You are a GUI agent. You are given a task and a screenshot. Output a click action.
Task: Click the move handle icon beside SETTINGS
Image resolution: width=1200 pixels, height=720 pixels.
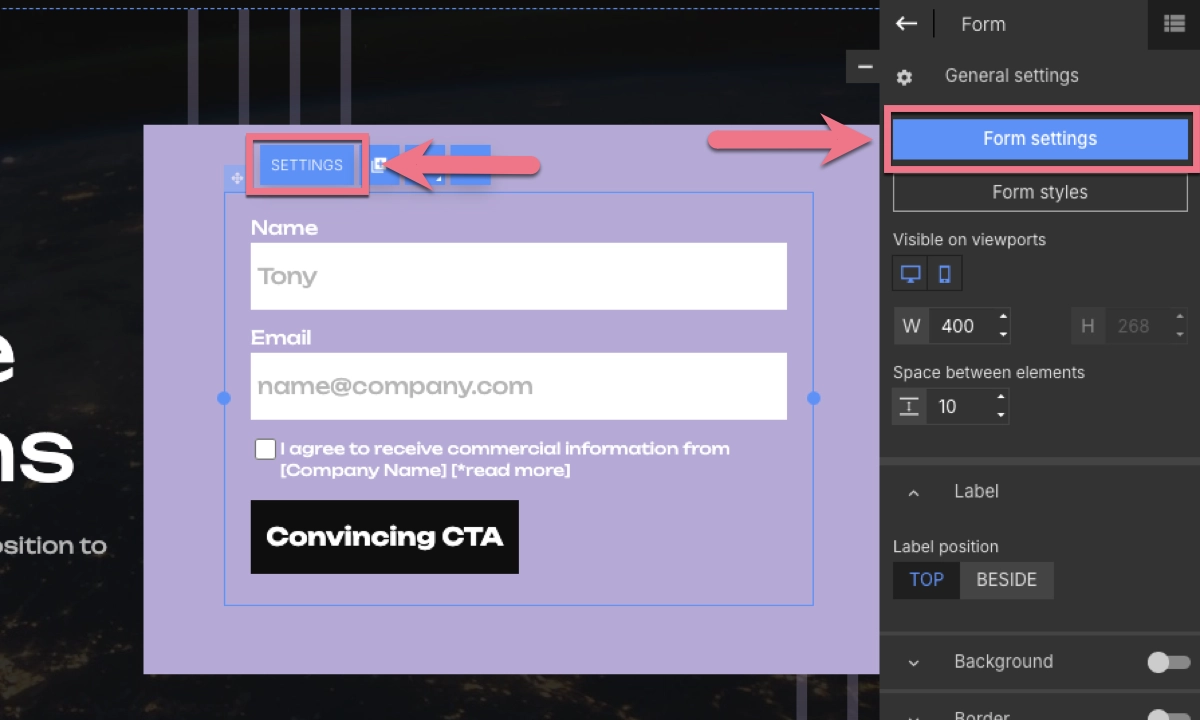point(237,178)
